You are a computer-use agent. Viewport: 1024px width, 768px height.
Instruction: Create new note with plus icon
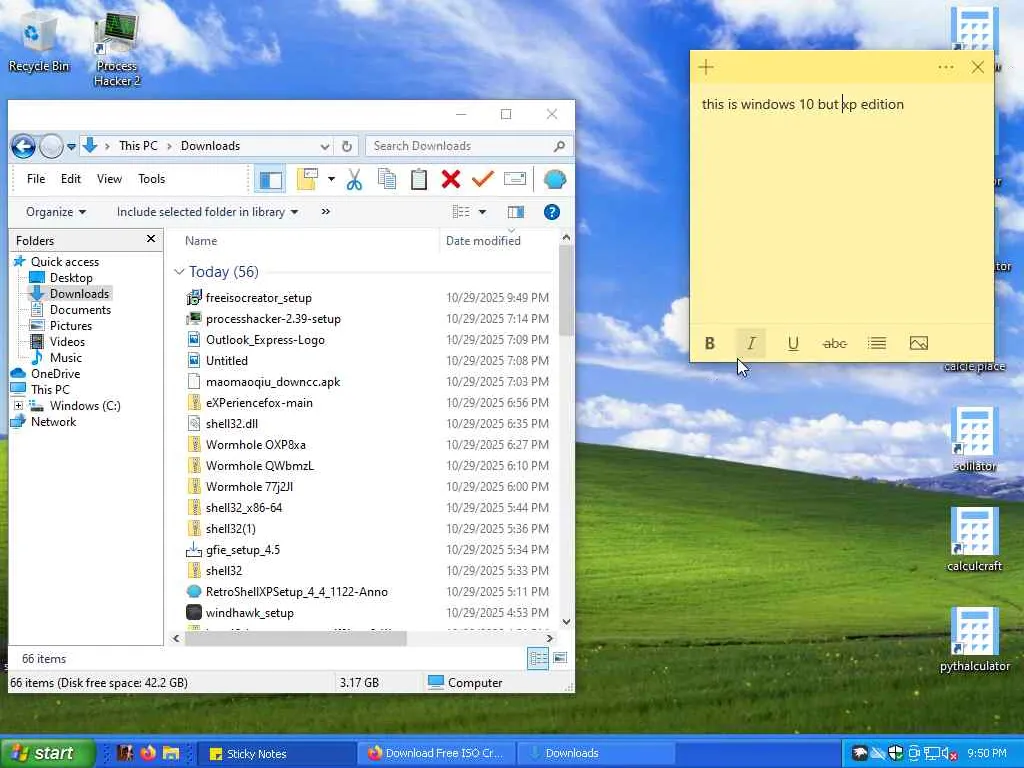click(706, 67)
